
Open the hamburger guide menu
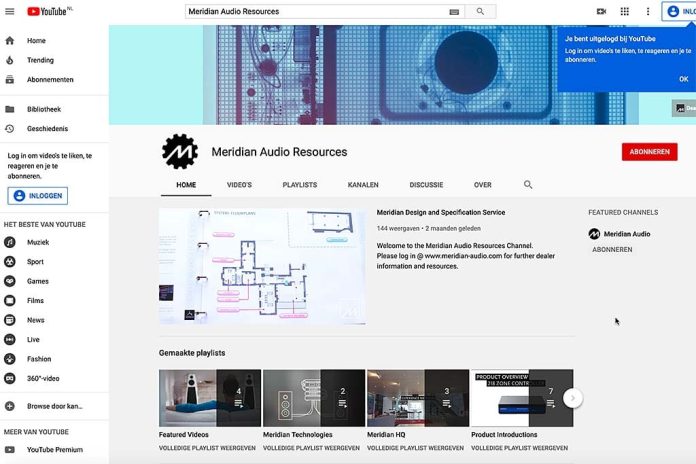[9, 12]
